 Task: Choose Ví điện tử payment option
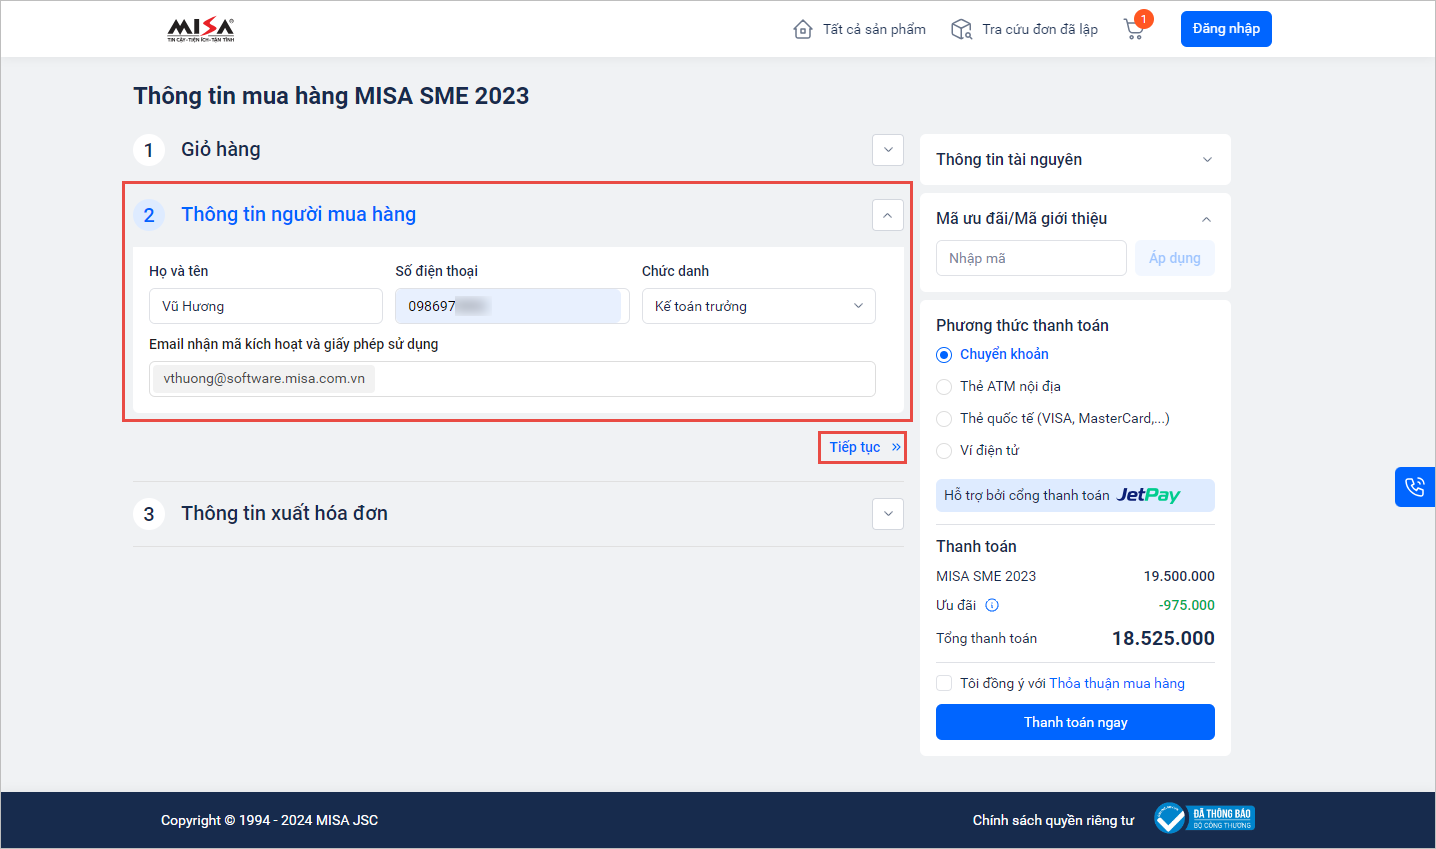[944, 451]
